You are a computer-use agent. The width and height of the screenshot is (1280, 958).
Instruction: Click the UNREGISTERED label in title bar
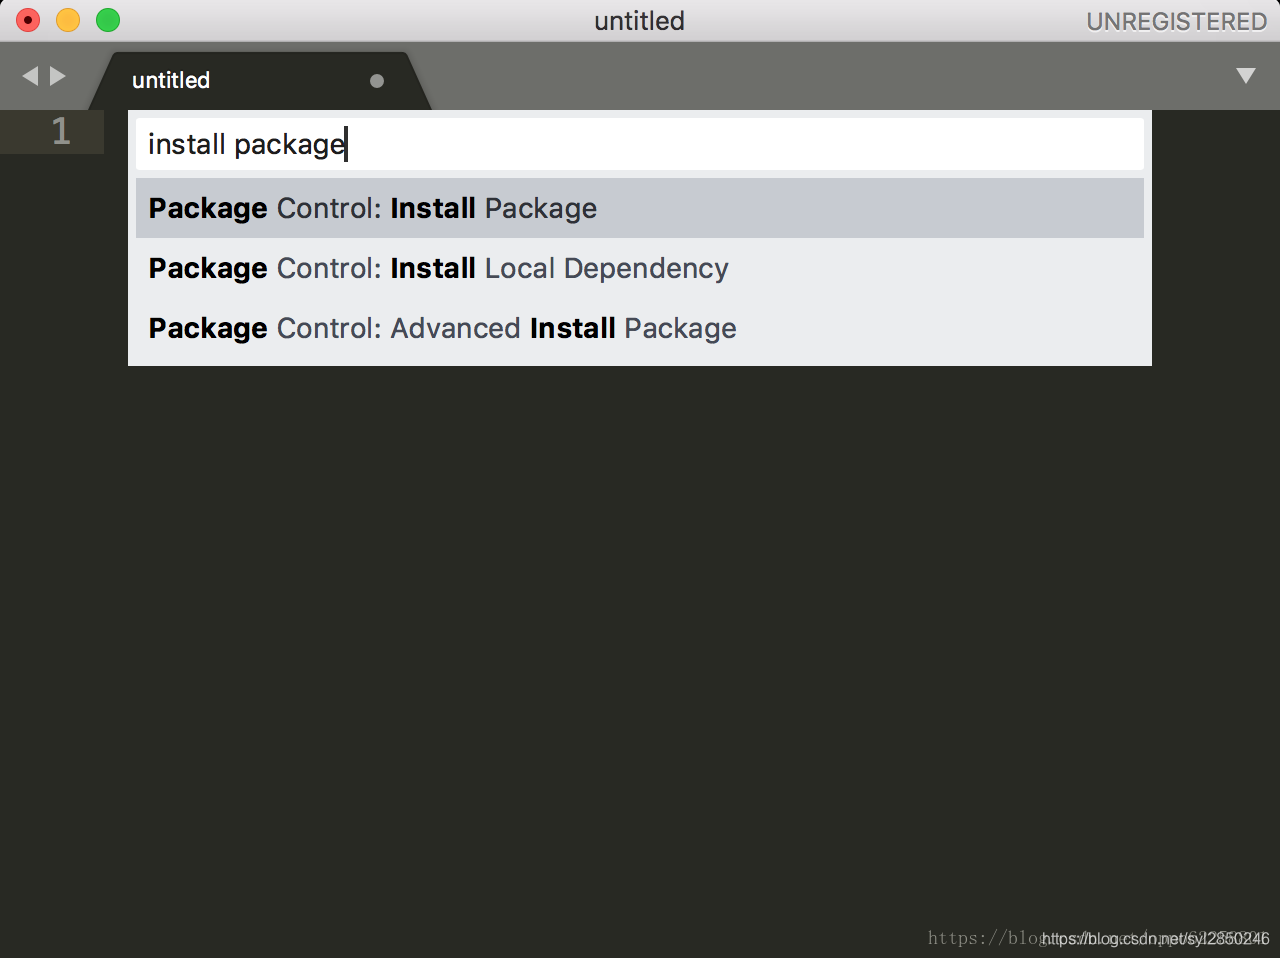point(1176,21)
